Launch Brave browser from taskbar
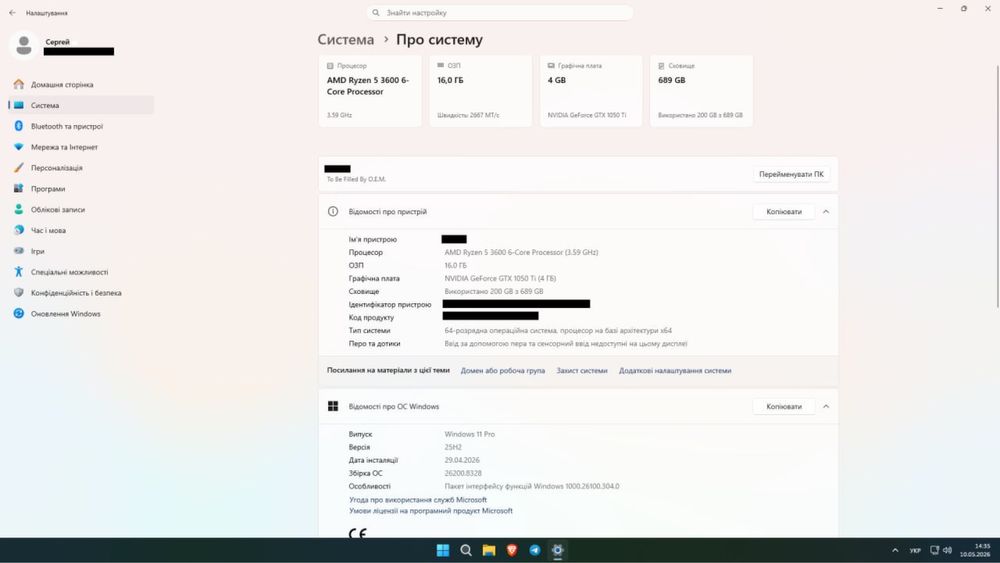The image size is (1000, 563). point(511,550)
